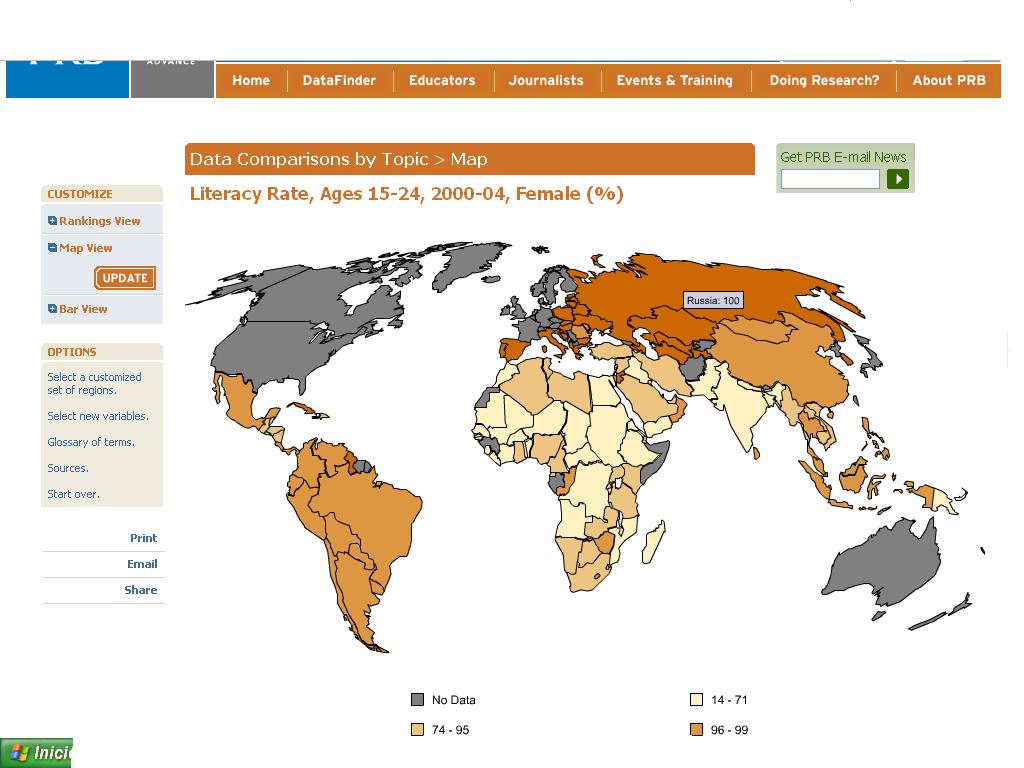Click the minus icon beside Map View

pyautogui.click(x=50, y=247)
